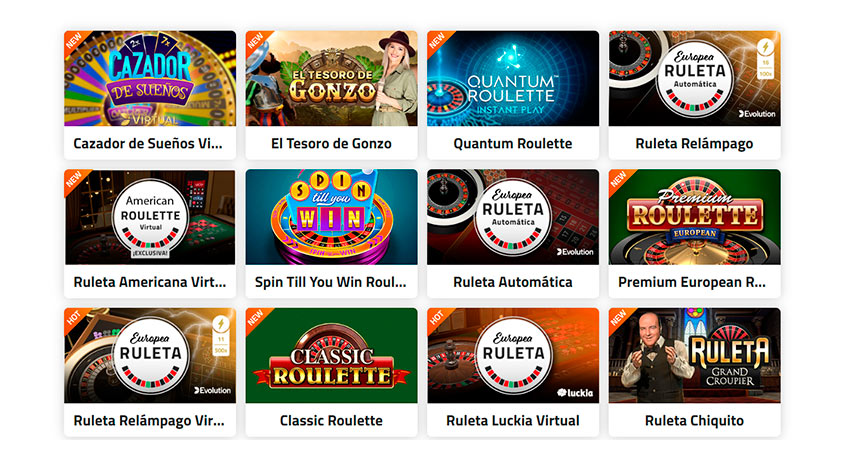
Task: Click the "Ruleta Relámpago Vir..." title
Action: [149, 421]
